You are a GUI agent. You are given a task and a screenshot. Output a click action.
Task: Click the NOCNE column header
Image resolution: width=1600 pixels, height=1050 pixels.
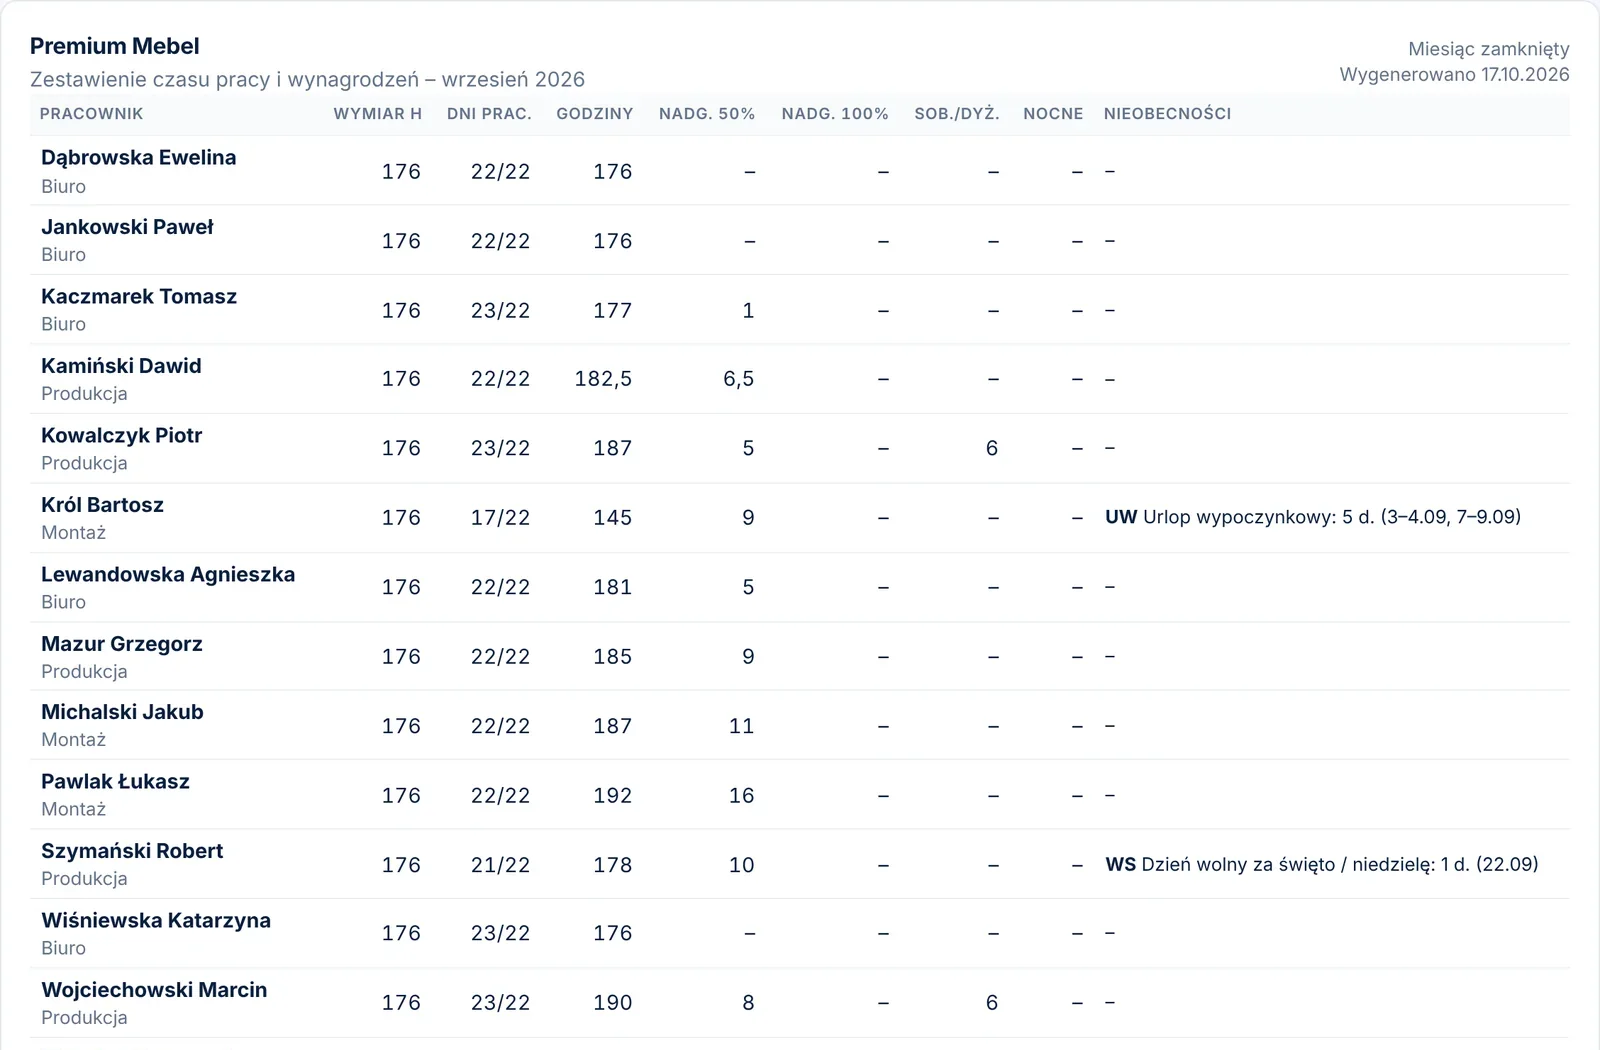click(x=1053, y=114)
